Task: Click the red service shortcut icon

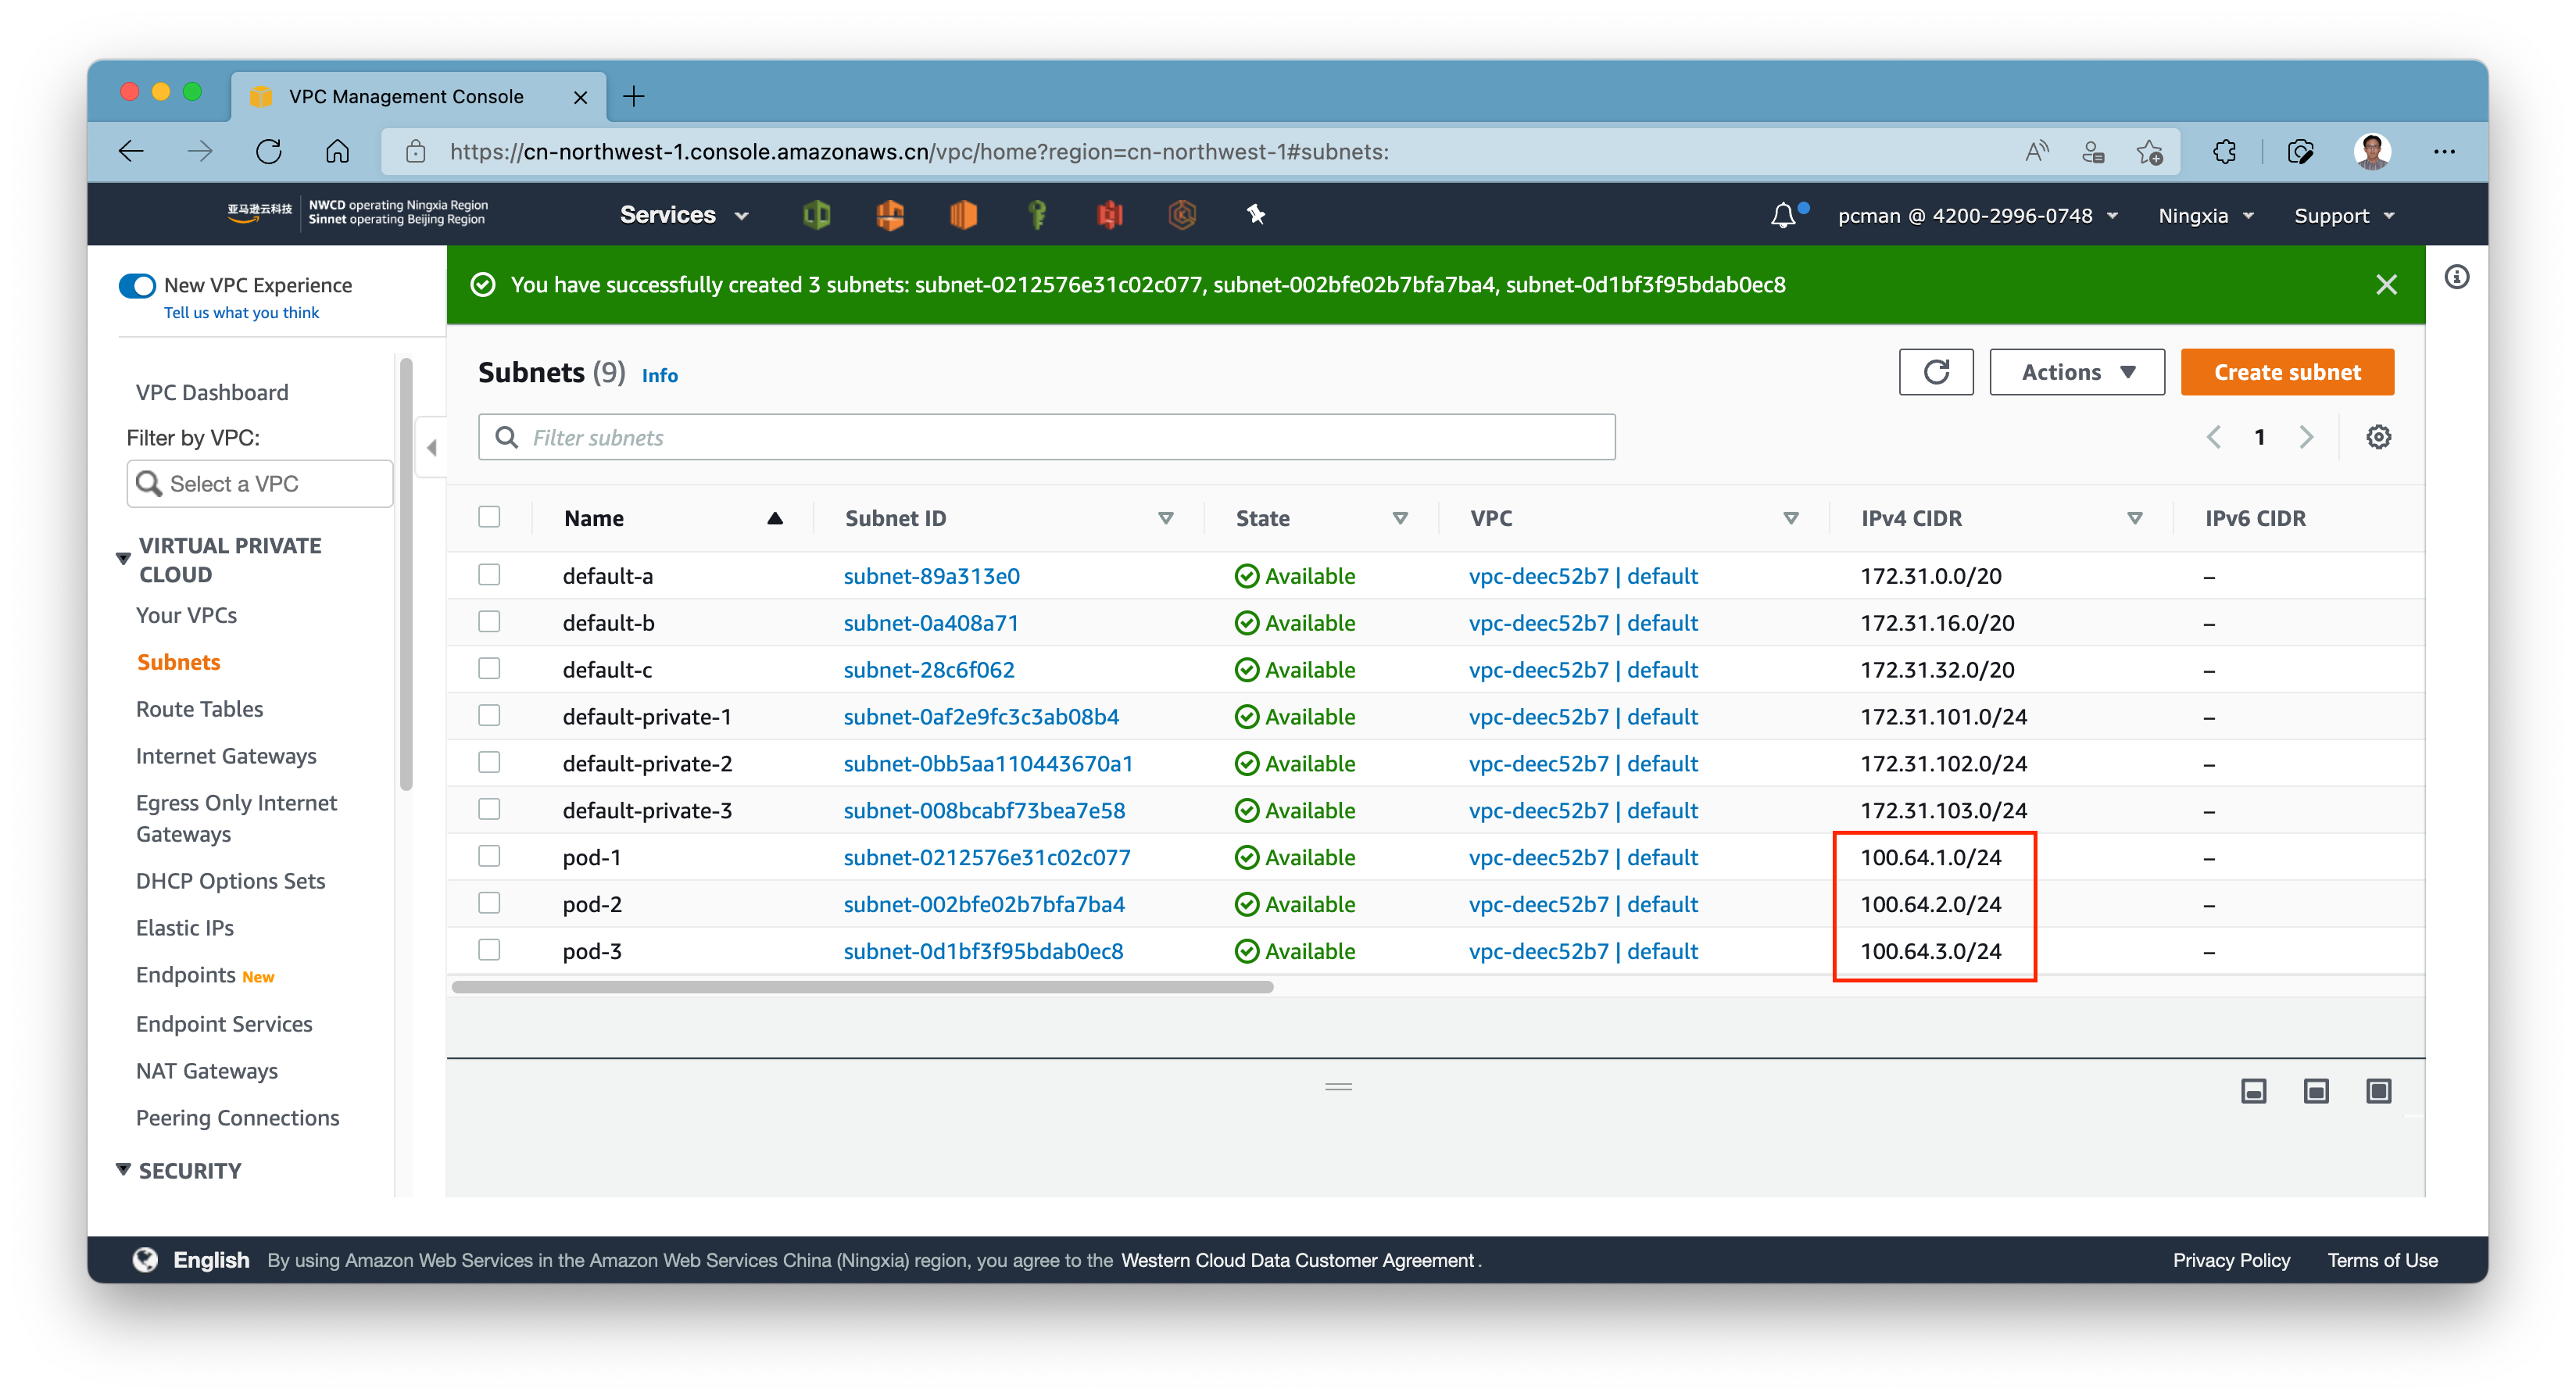Action: tap(1109, 214)
